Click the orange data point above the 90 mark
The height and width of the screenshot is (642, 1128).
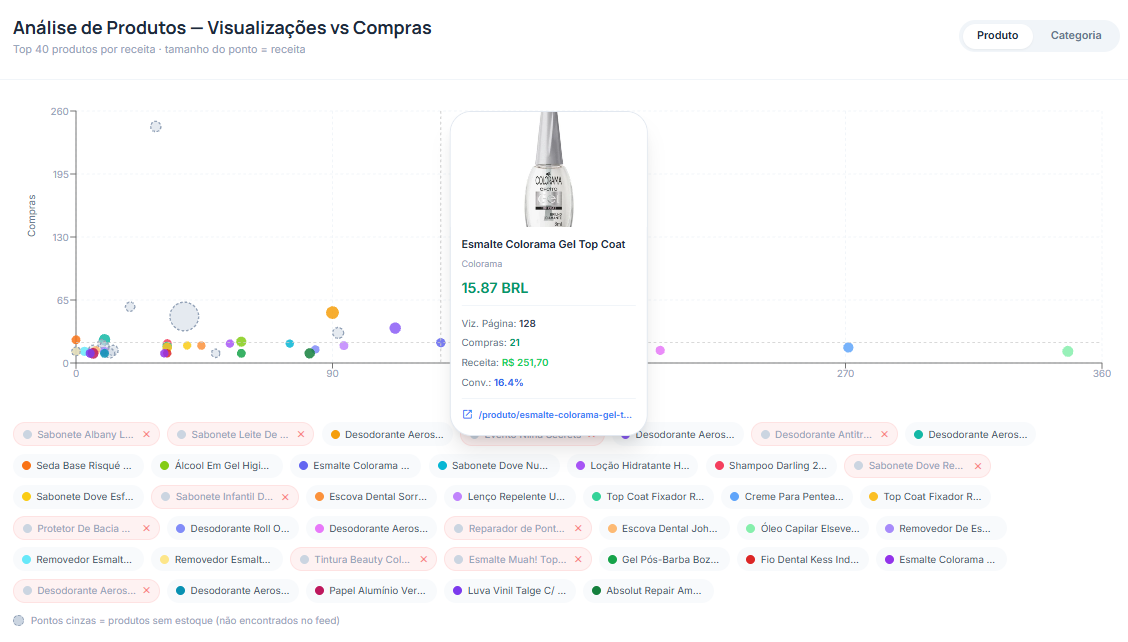pos(332,312)
